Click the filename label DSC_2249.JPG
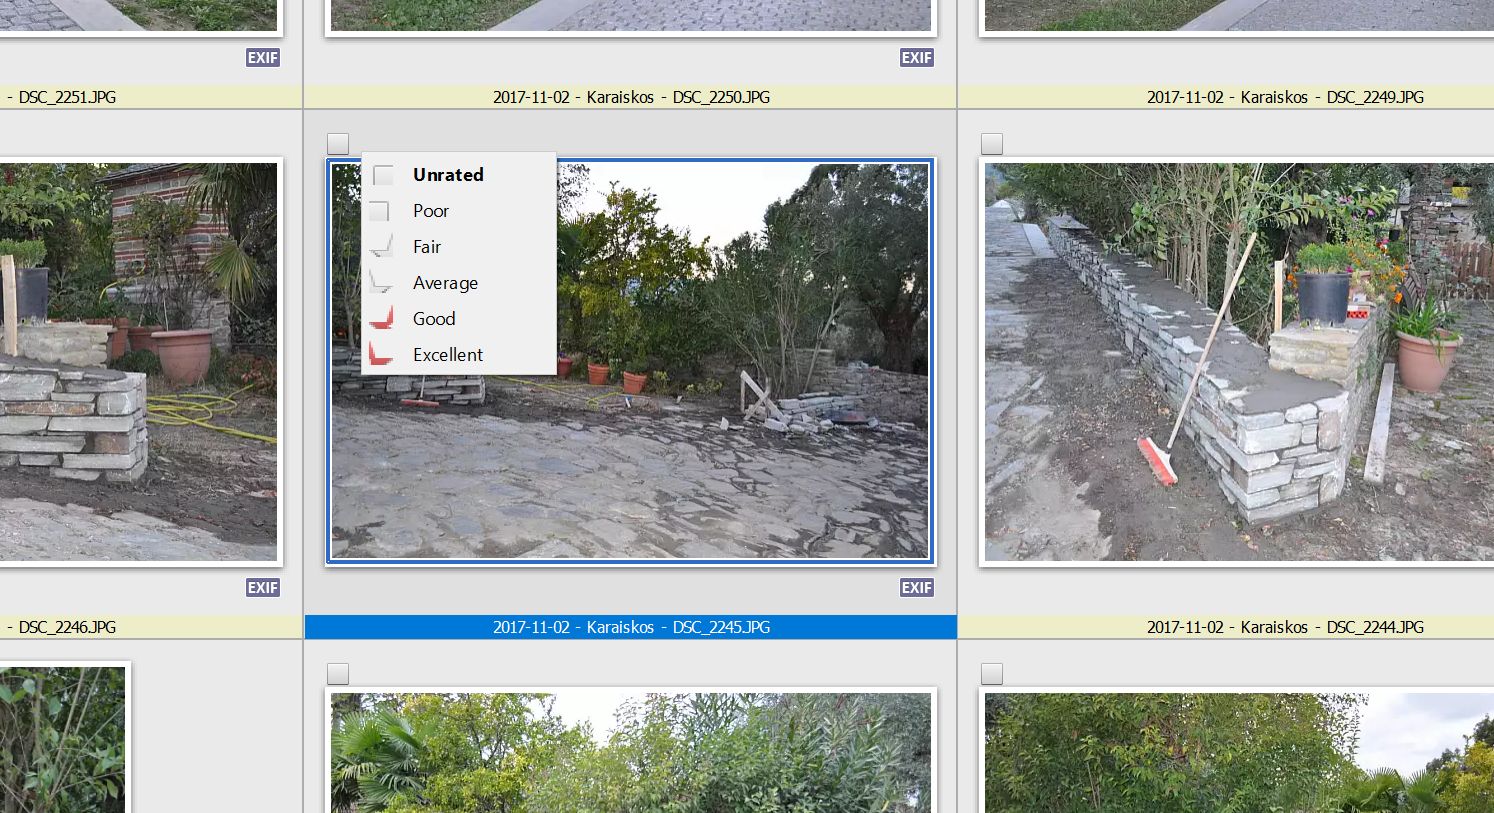Screen dimensions: 1494x813 tap(1285, 97)
